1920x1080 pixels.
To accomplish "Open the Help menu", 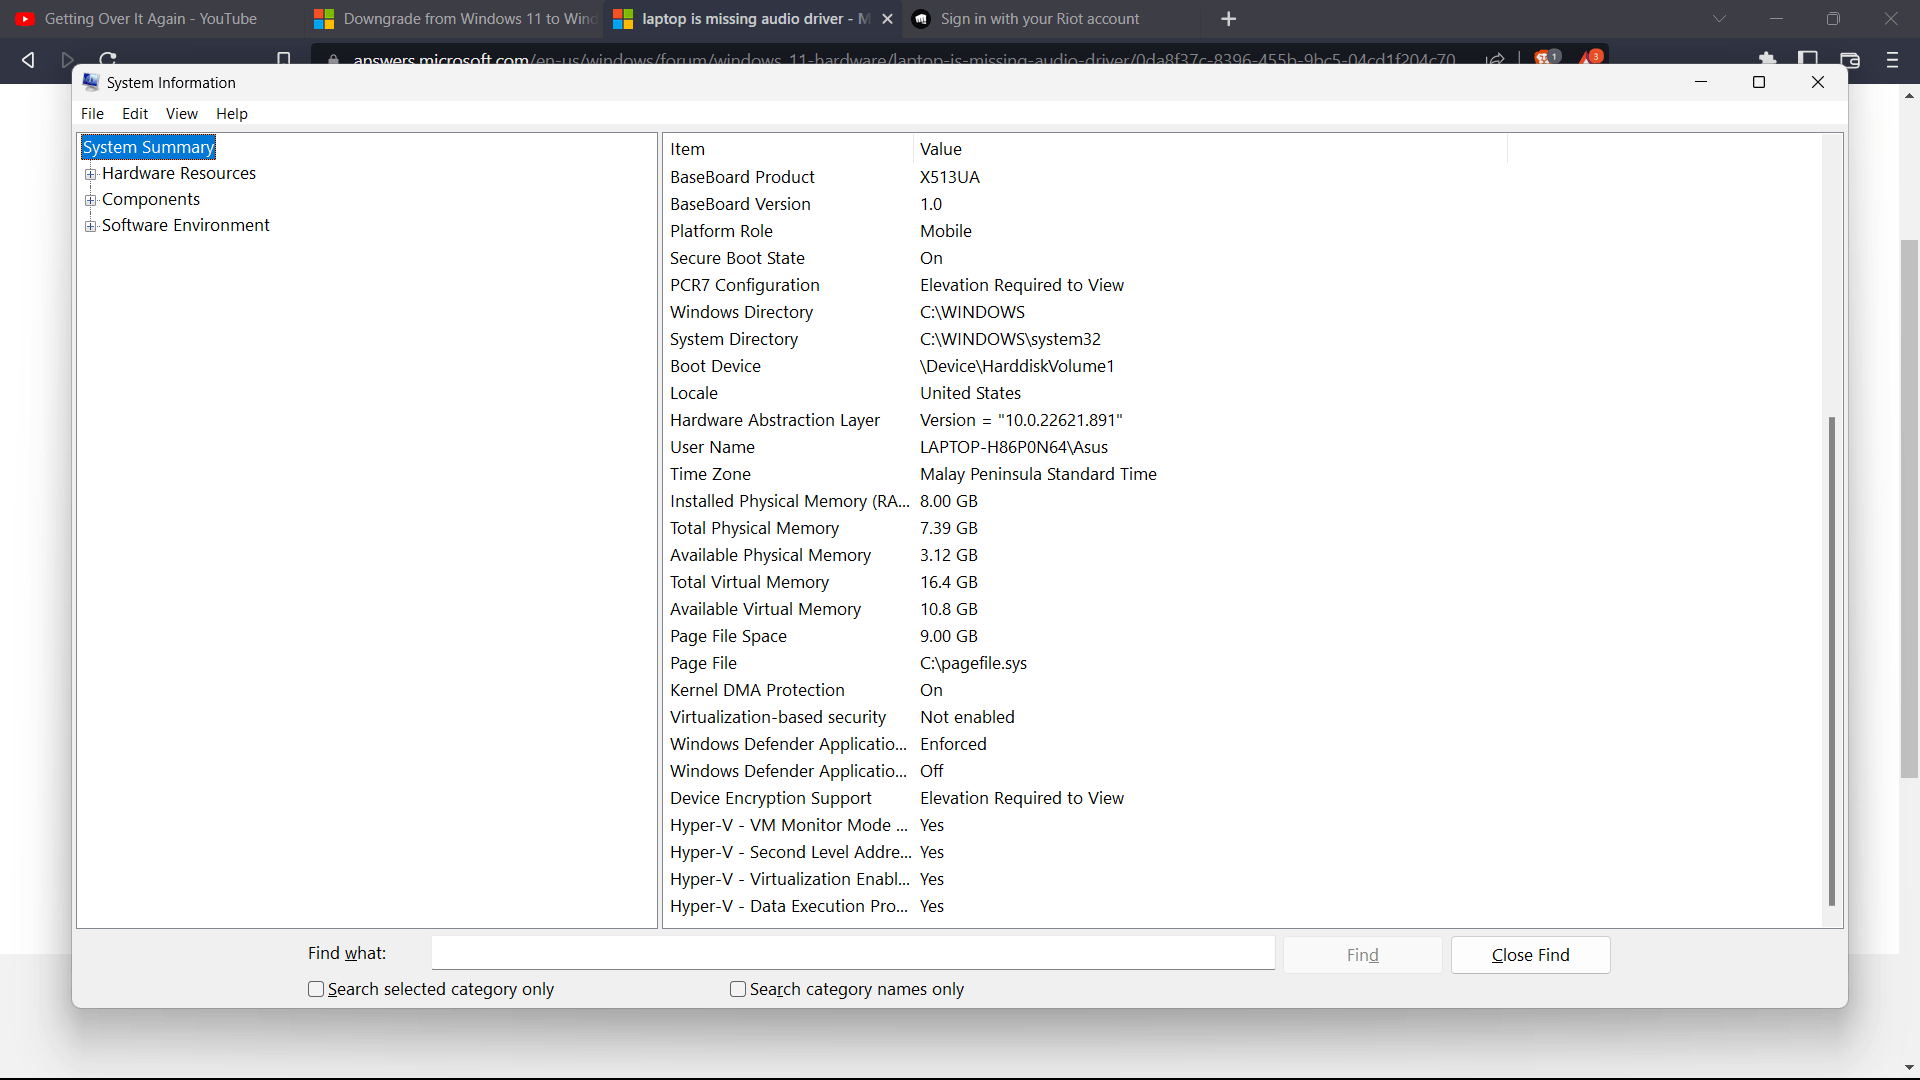I will click(x=232, y=114).
